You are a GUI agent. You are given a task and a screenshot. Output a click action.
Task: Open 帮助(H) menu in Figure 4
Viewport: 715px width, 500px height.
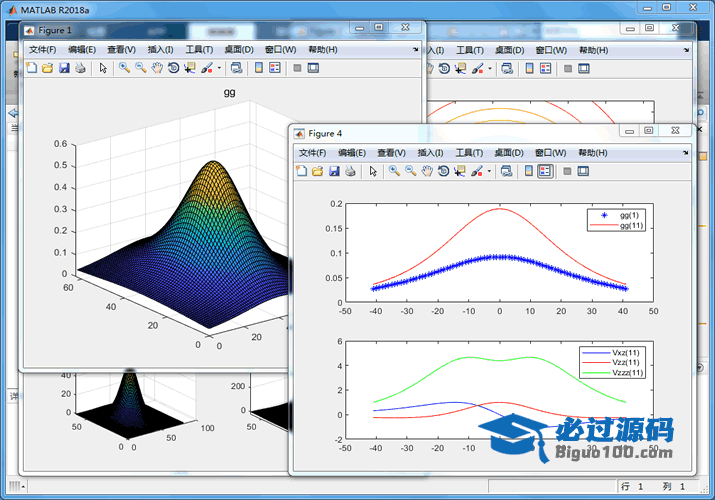point(593,153)
